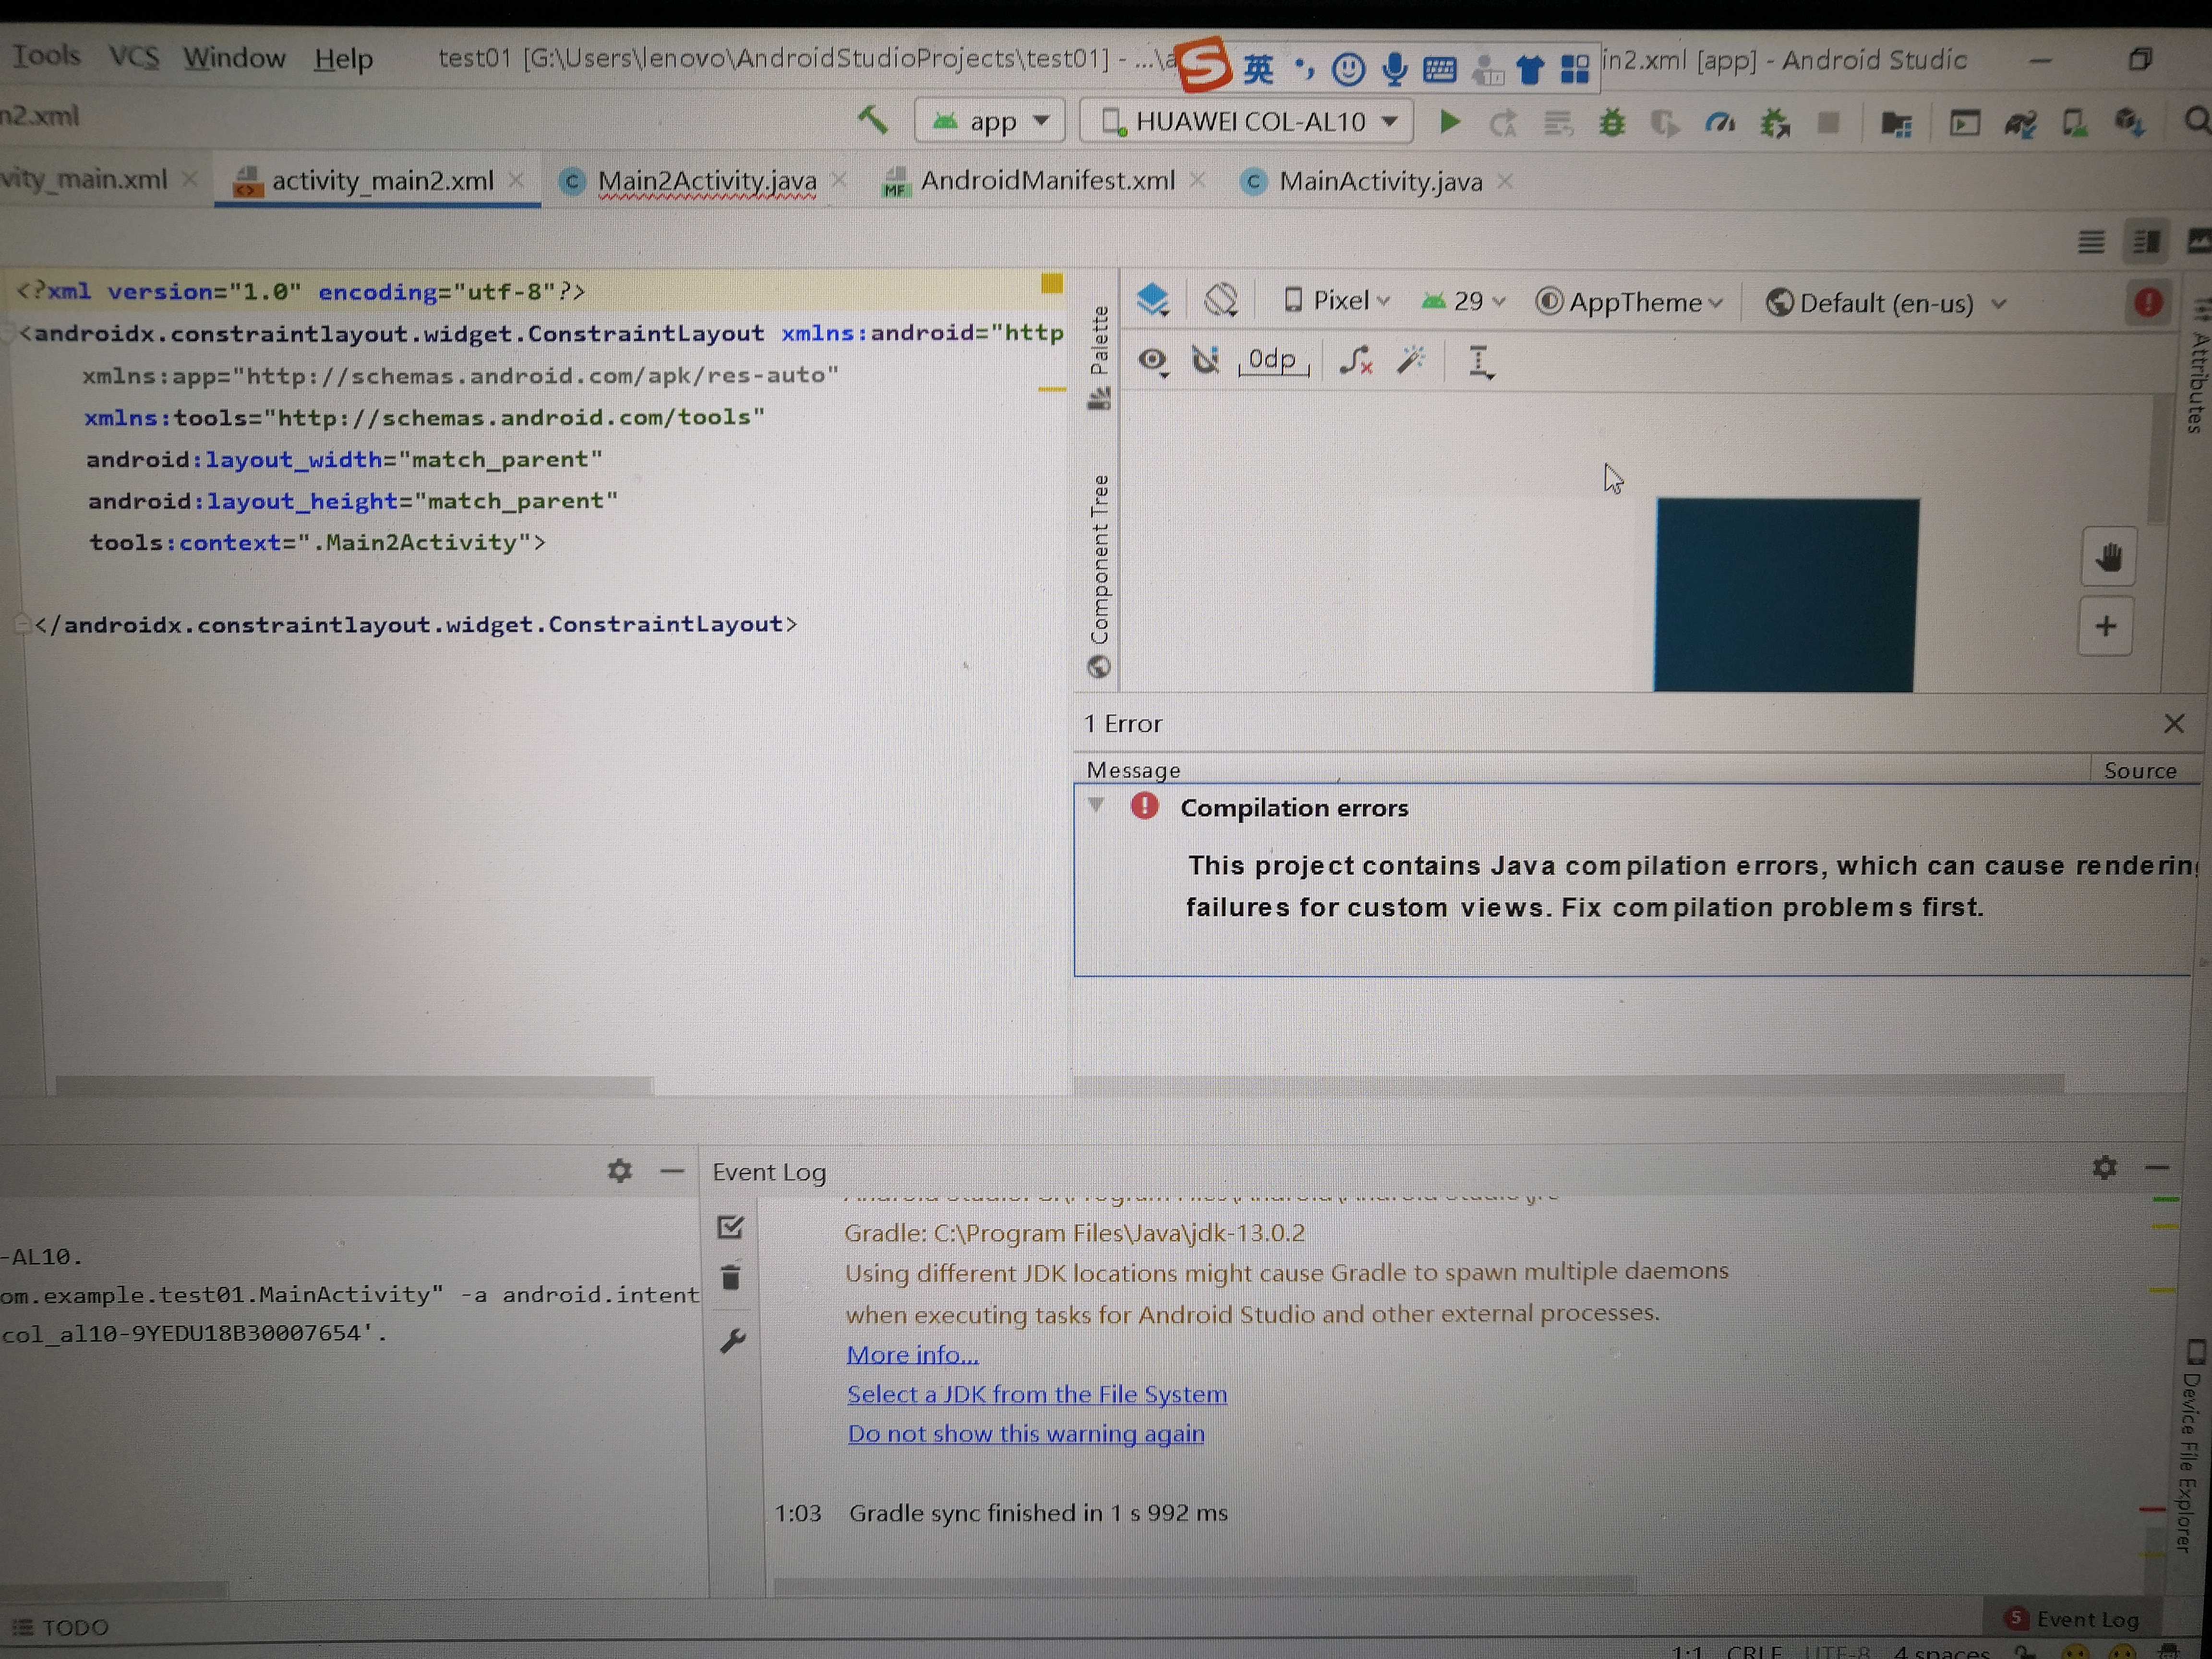Viewport: 2212px width, 1659px height.
Task: Open the Window menu
Action: point(234,58)
